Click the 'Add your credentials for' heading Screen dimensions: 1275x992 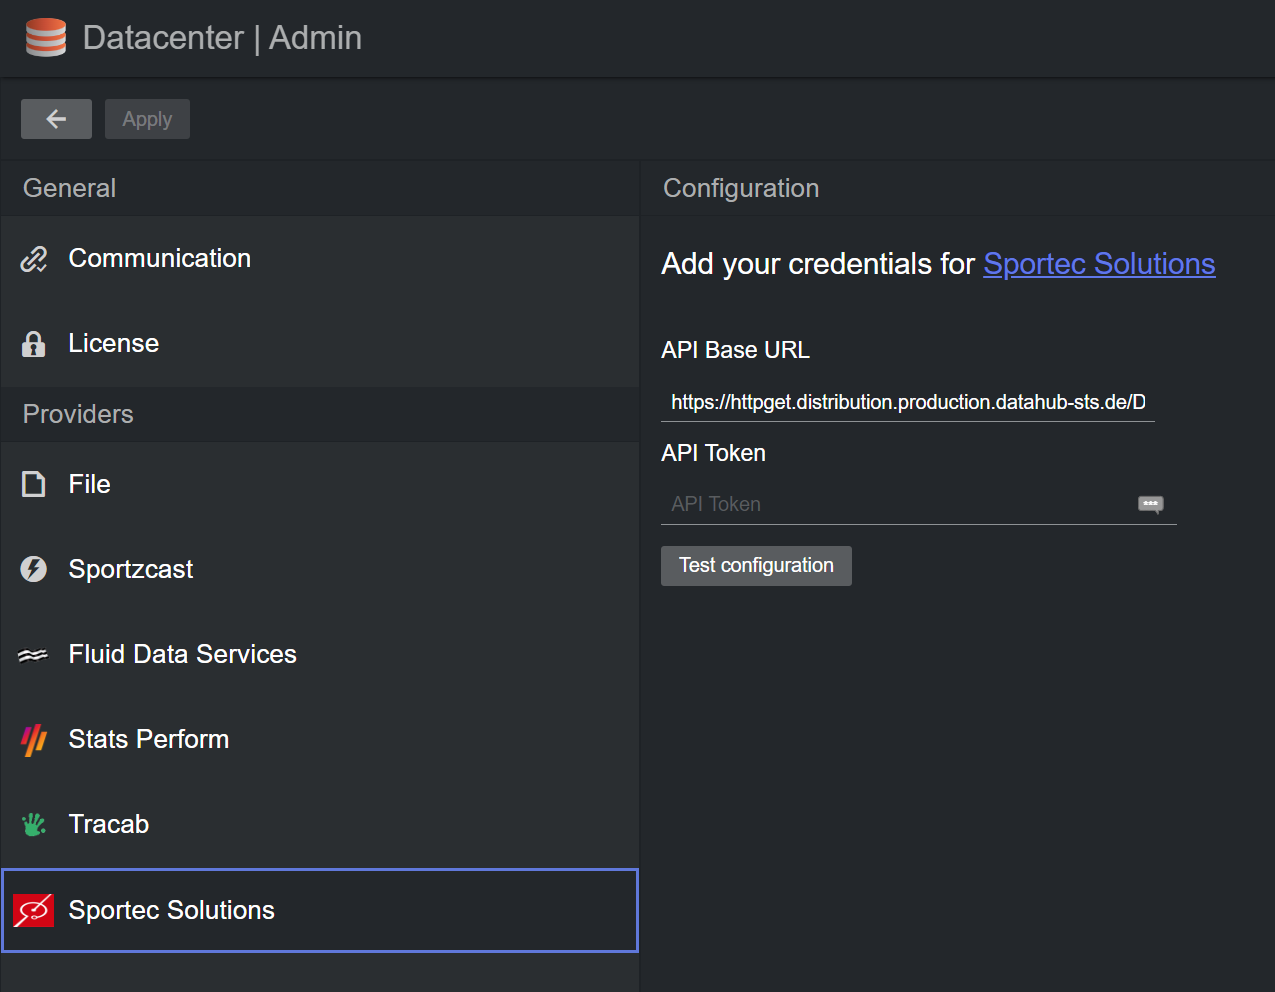(818, 264)
